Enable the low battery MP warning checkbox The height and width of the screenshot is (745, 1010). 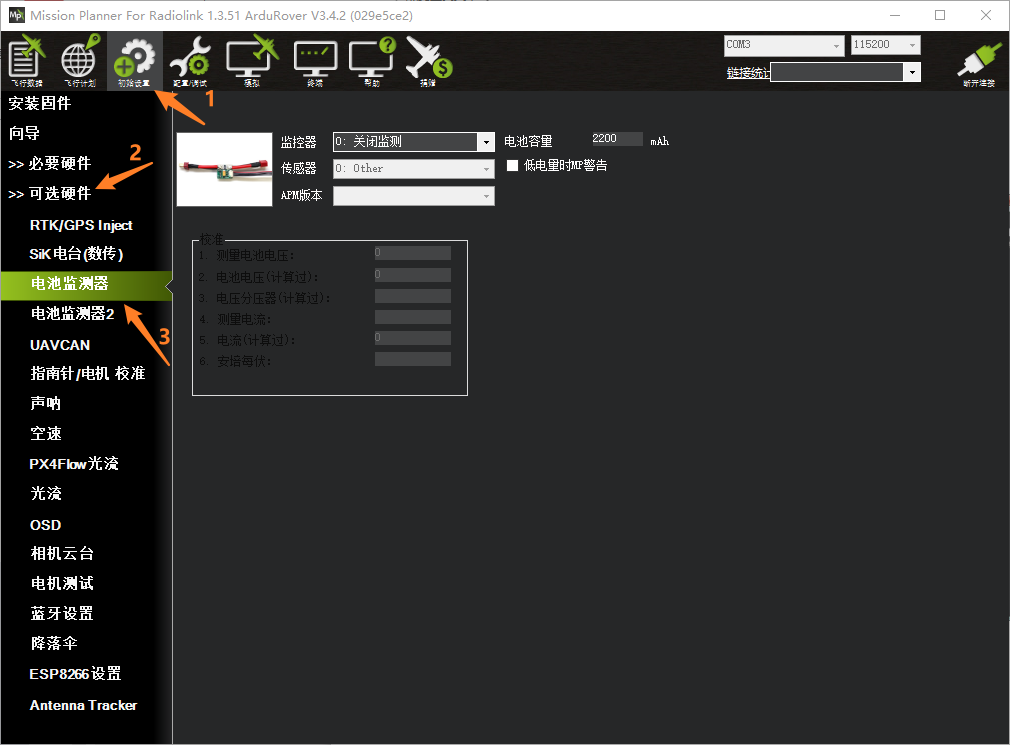[x=512, y=165]
